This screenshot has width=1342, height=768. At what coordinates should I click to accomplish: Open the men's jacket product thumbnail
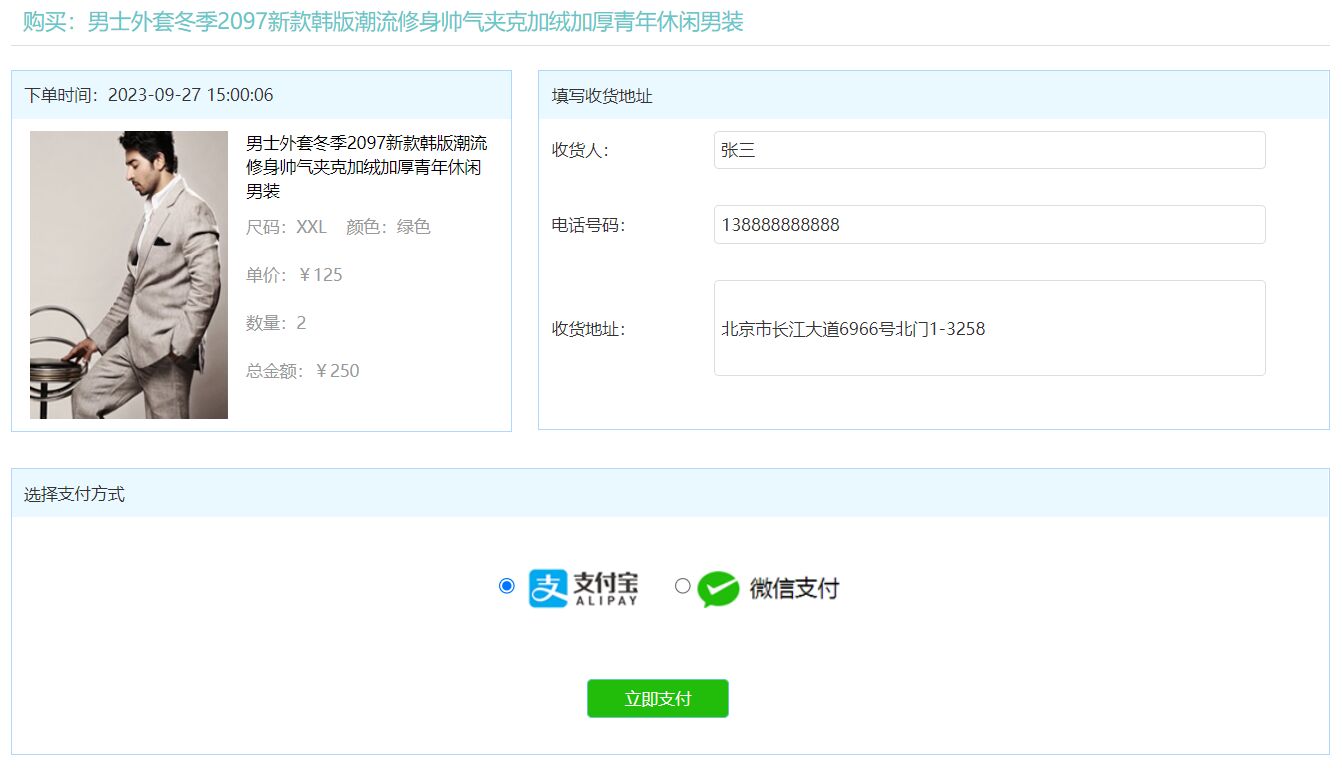click(129, 275)
